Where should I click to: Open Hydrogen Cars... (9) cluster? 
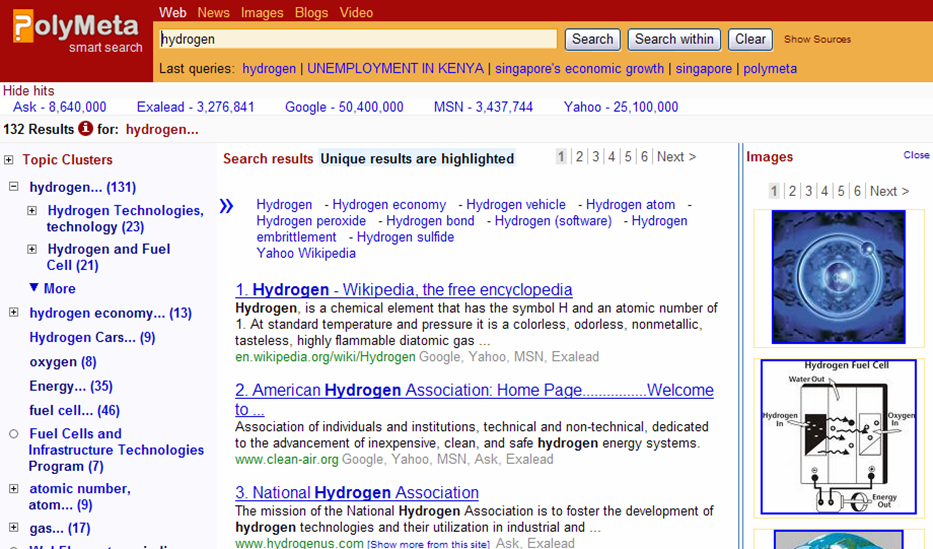[92, 337]
